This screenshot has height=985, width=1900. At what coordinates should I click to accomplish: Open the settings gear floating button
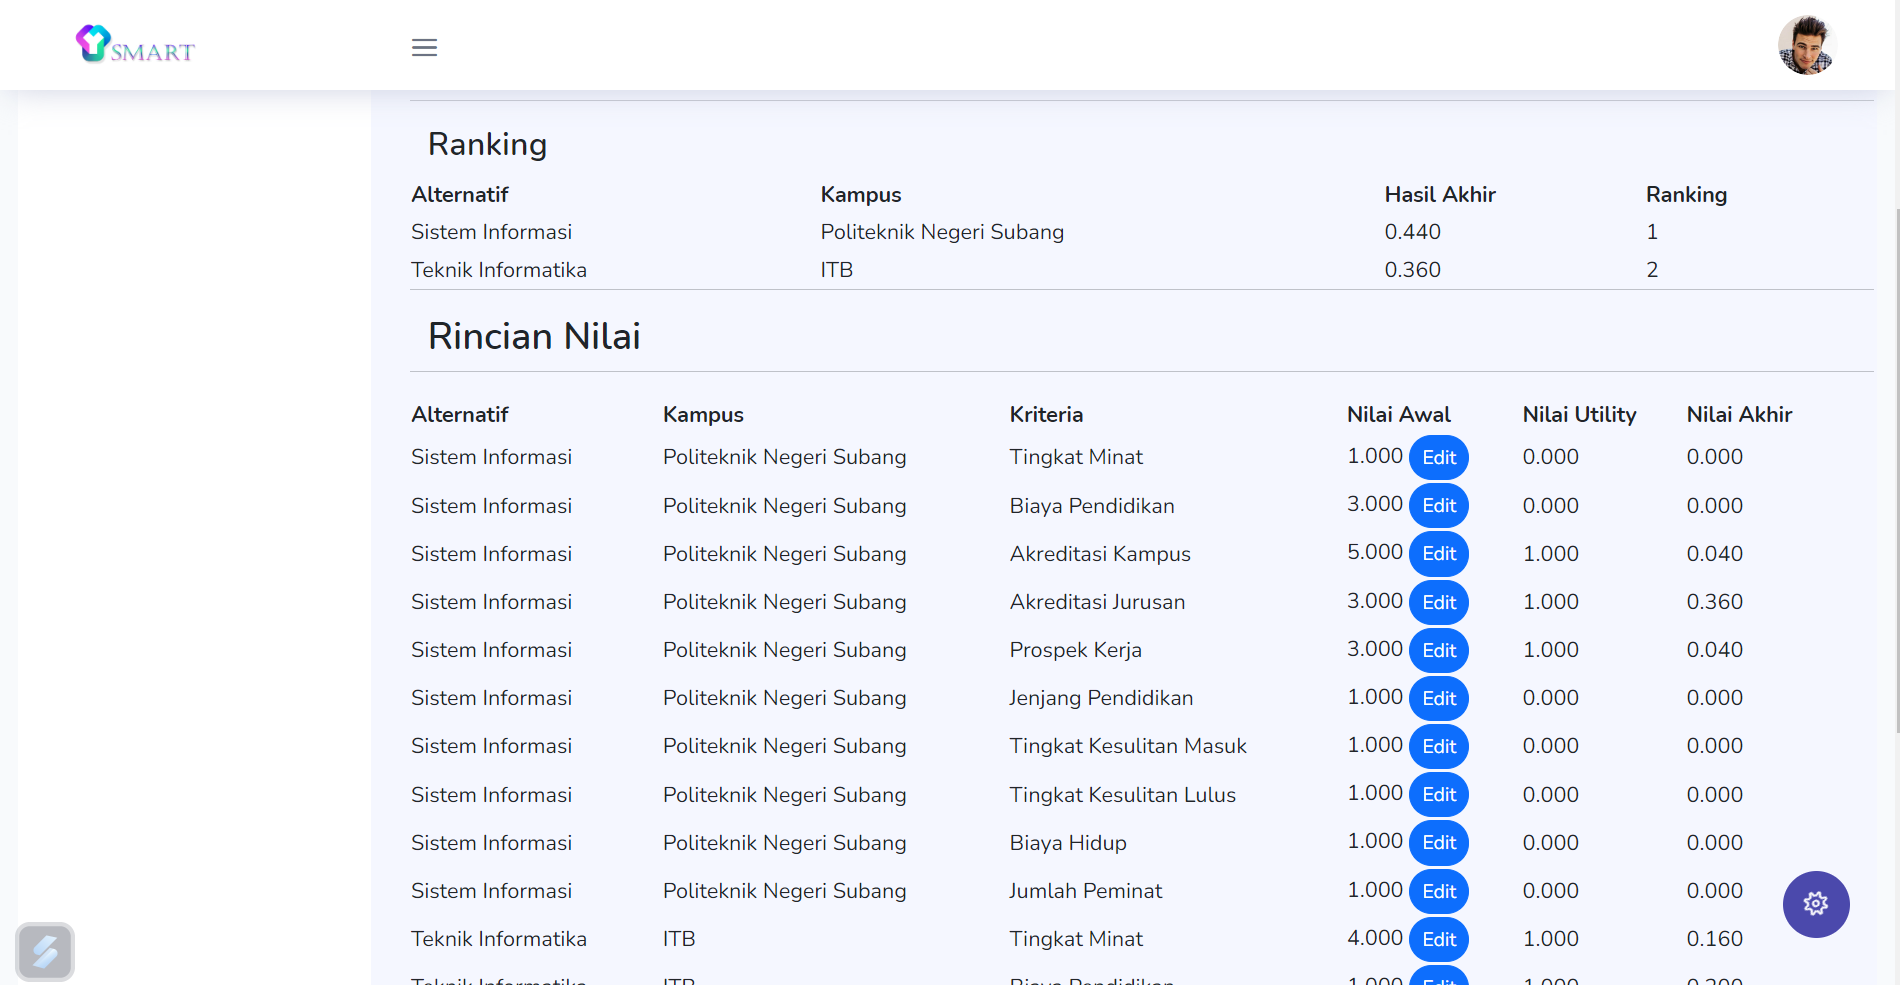[x=1815, y=904]
